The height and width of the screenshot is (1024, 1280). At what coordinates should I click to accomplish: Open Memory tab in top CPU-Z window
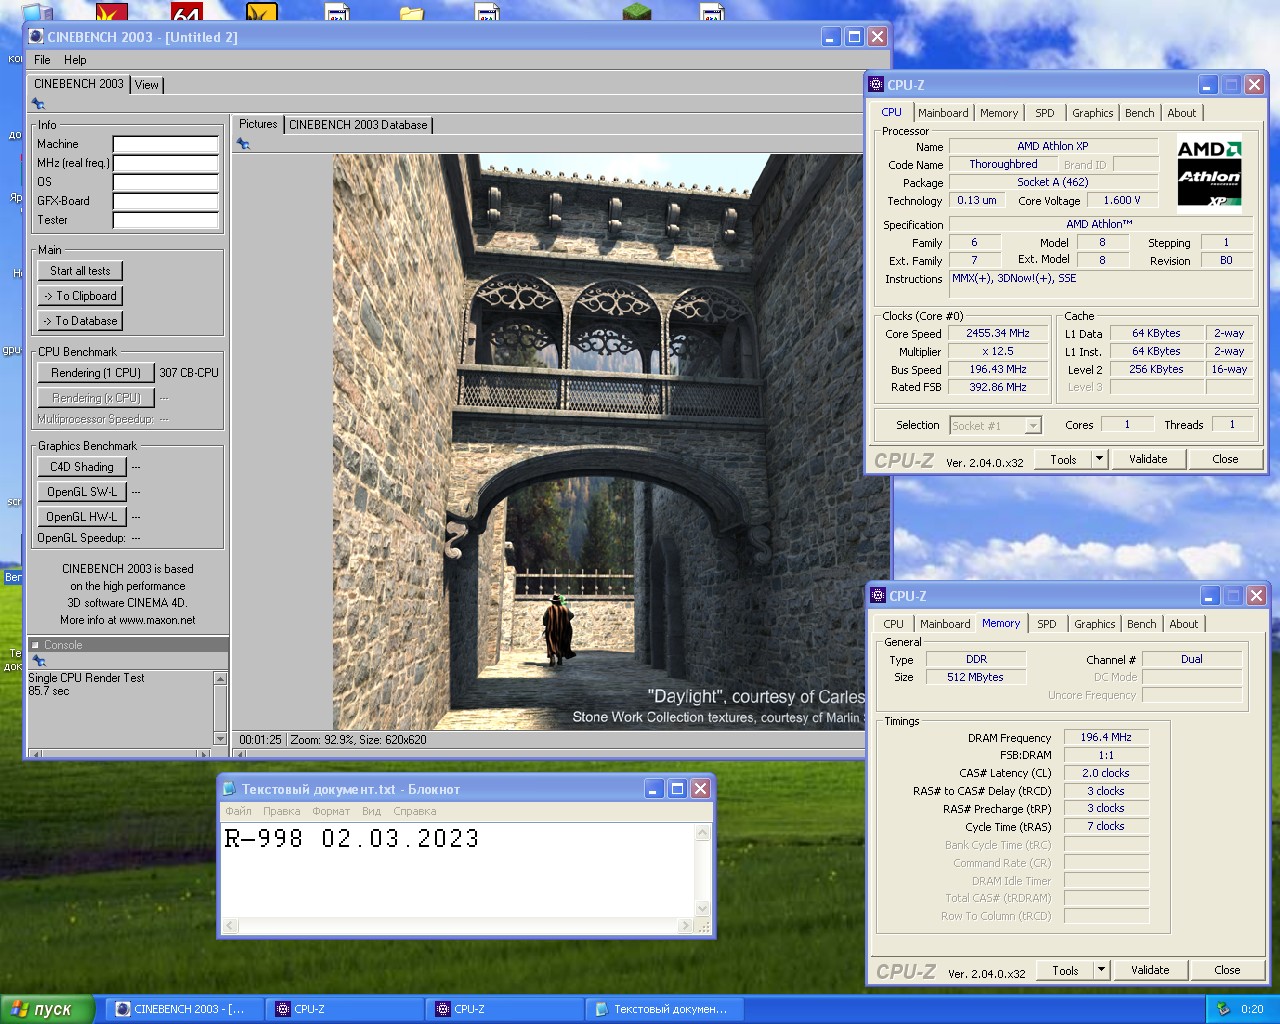point(999,113)
